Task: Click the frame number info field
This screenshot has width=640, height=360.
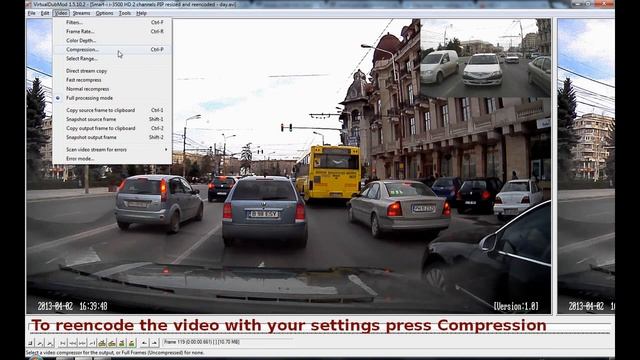Action: 228,342
